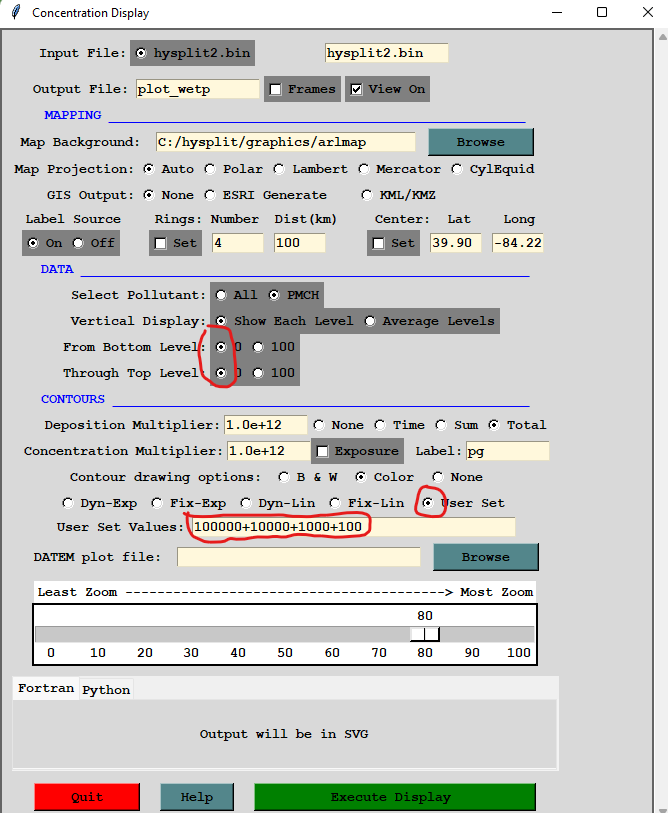The image size is (668, 813).
Task: Choose All pollutants option
Action: (220, 295)
